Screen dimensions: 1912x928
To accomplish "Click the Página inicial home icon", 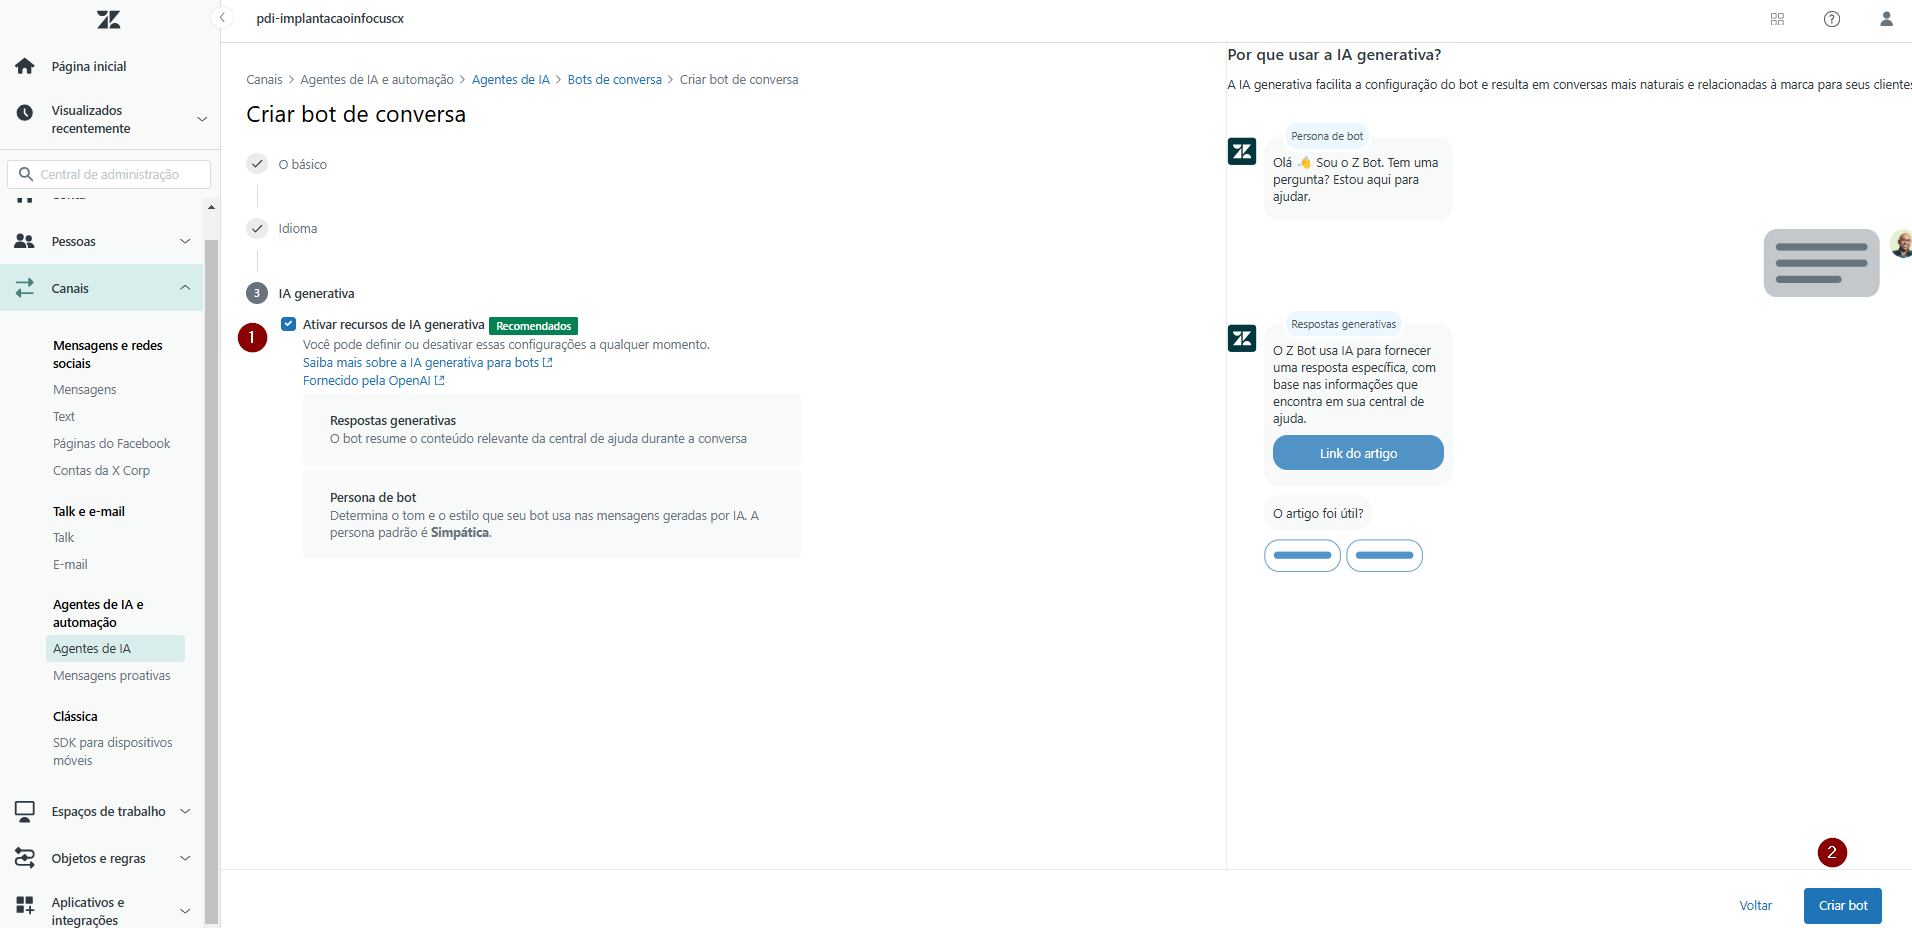I will [x=25, y=66].
